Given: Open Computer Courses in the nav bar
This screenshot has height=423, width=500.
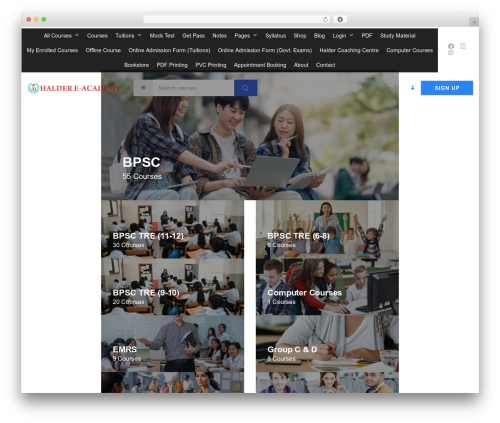Looking at the screenshot, I should [410, 50].
